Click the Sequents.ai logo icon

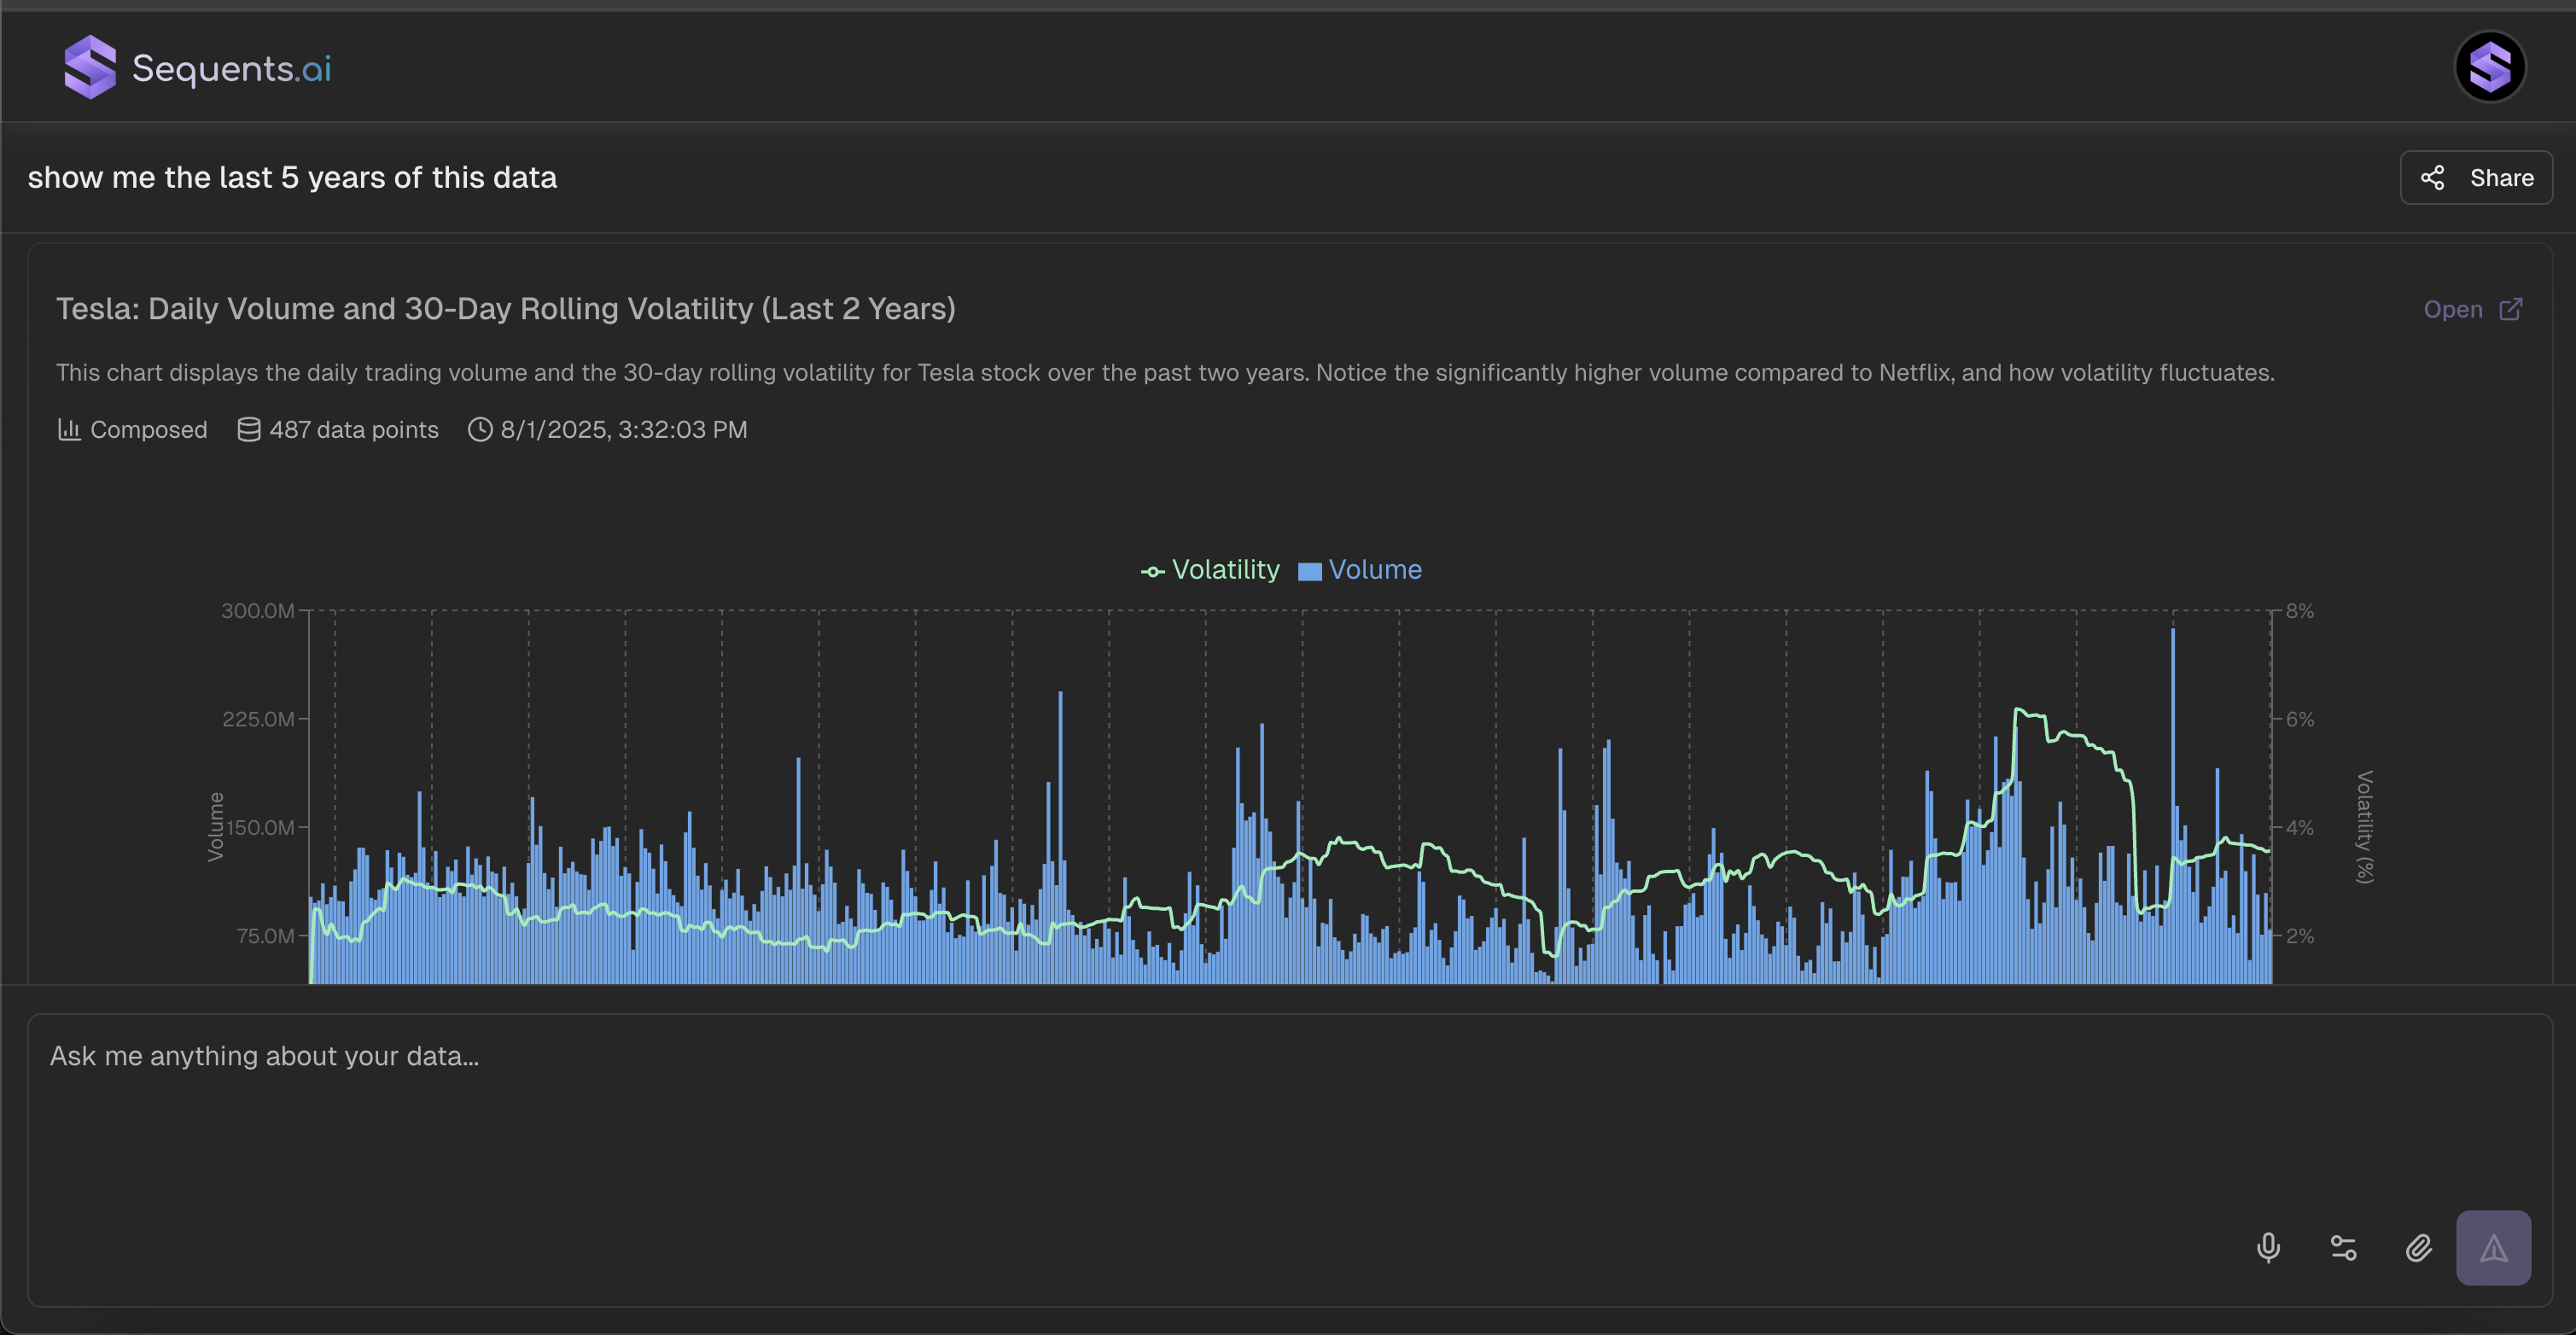(x=90, y=67)
